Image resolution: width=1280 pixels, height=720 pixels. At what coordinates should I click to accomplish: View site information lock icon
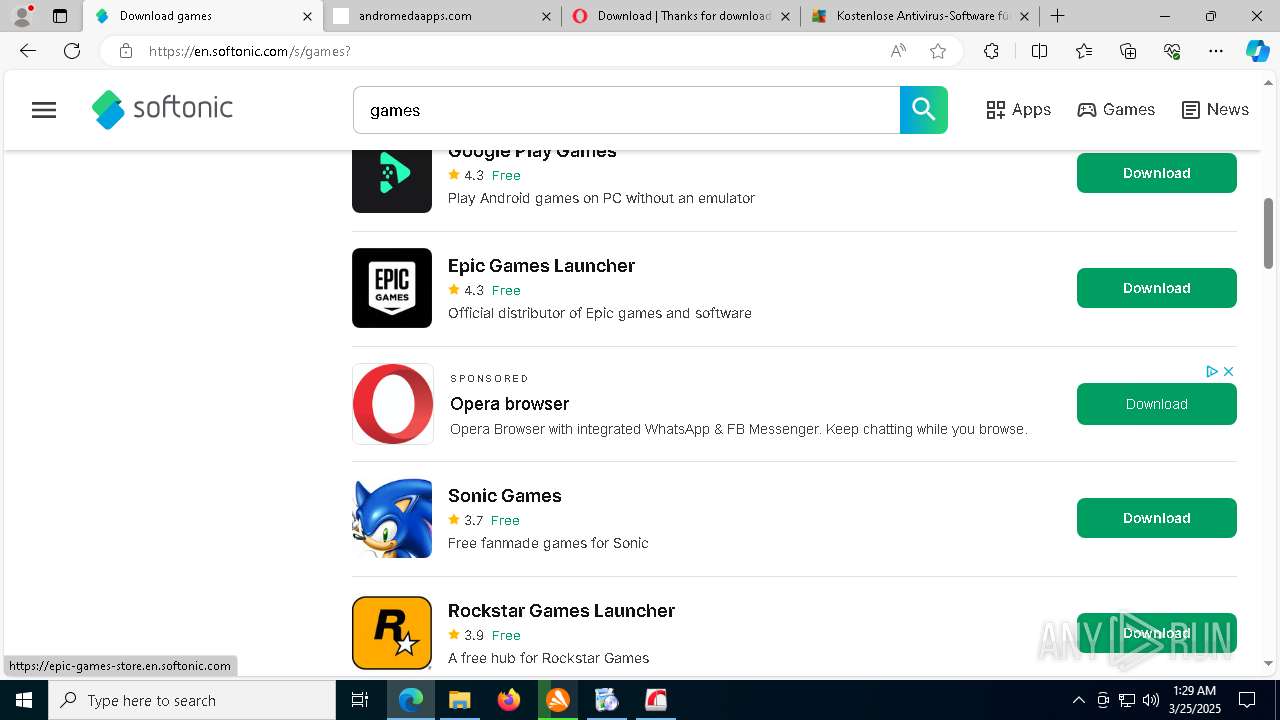(x=125, y=51)
